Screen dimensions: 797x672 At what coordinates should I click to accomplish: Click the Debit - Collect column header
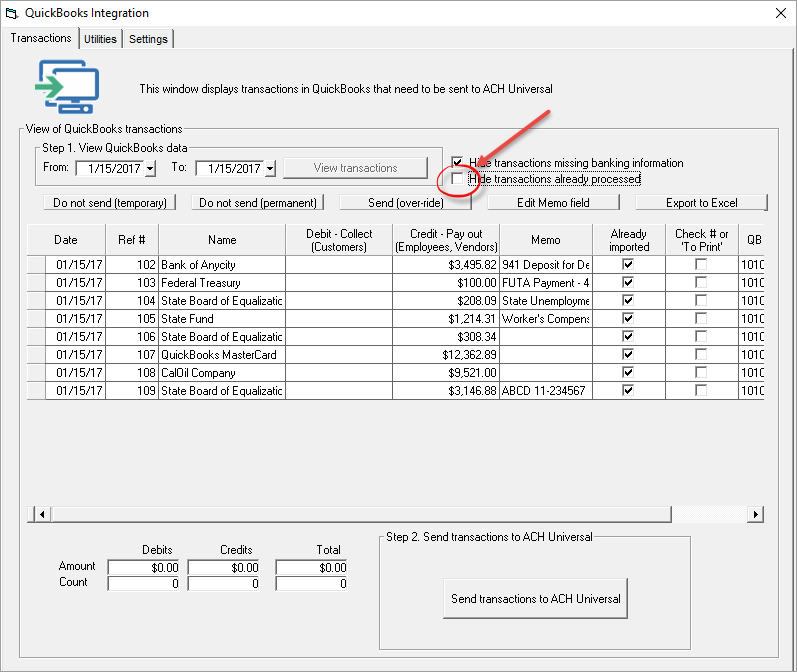(x=339, y=240)
